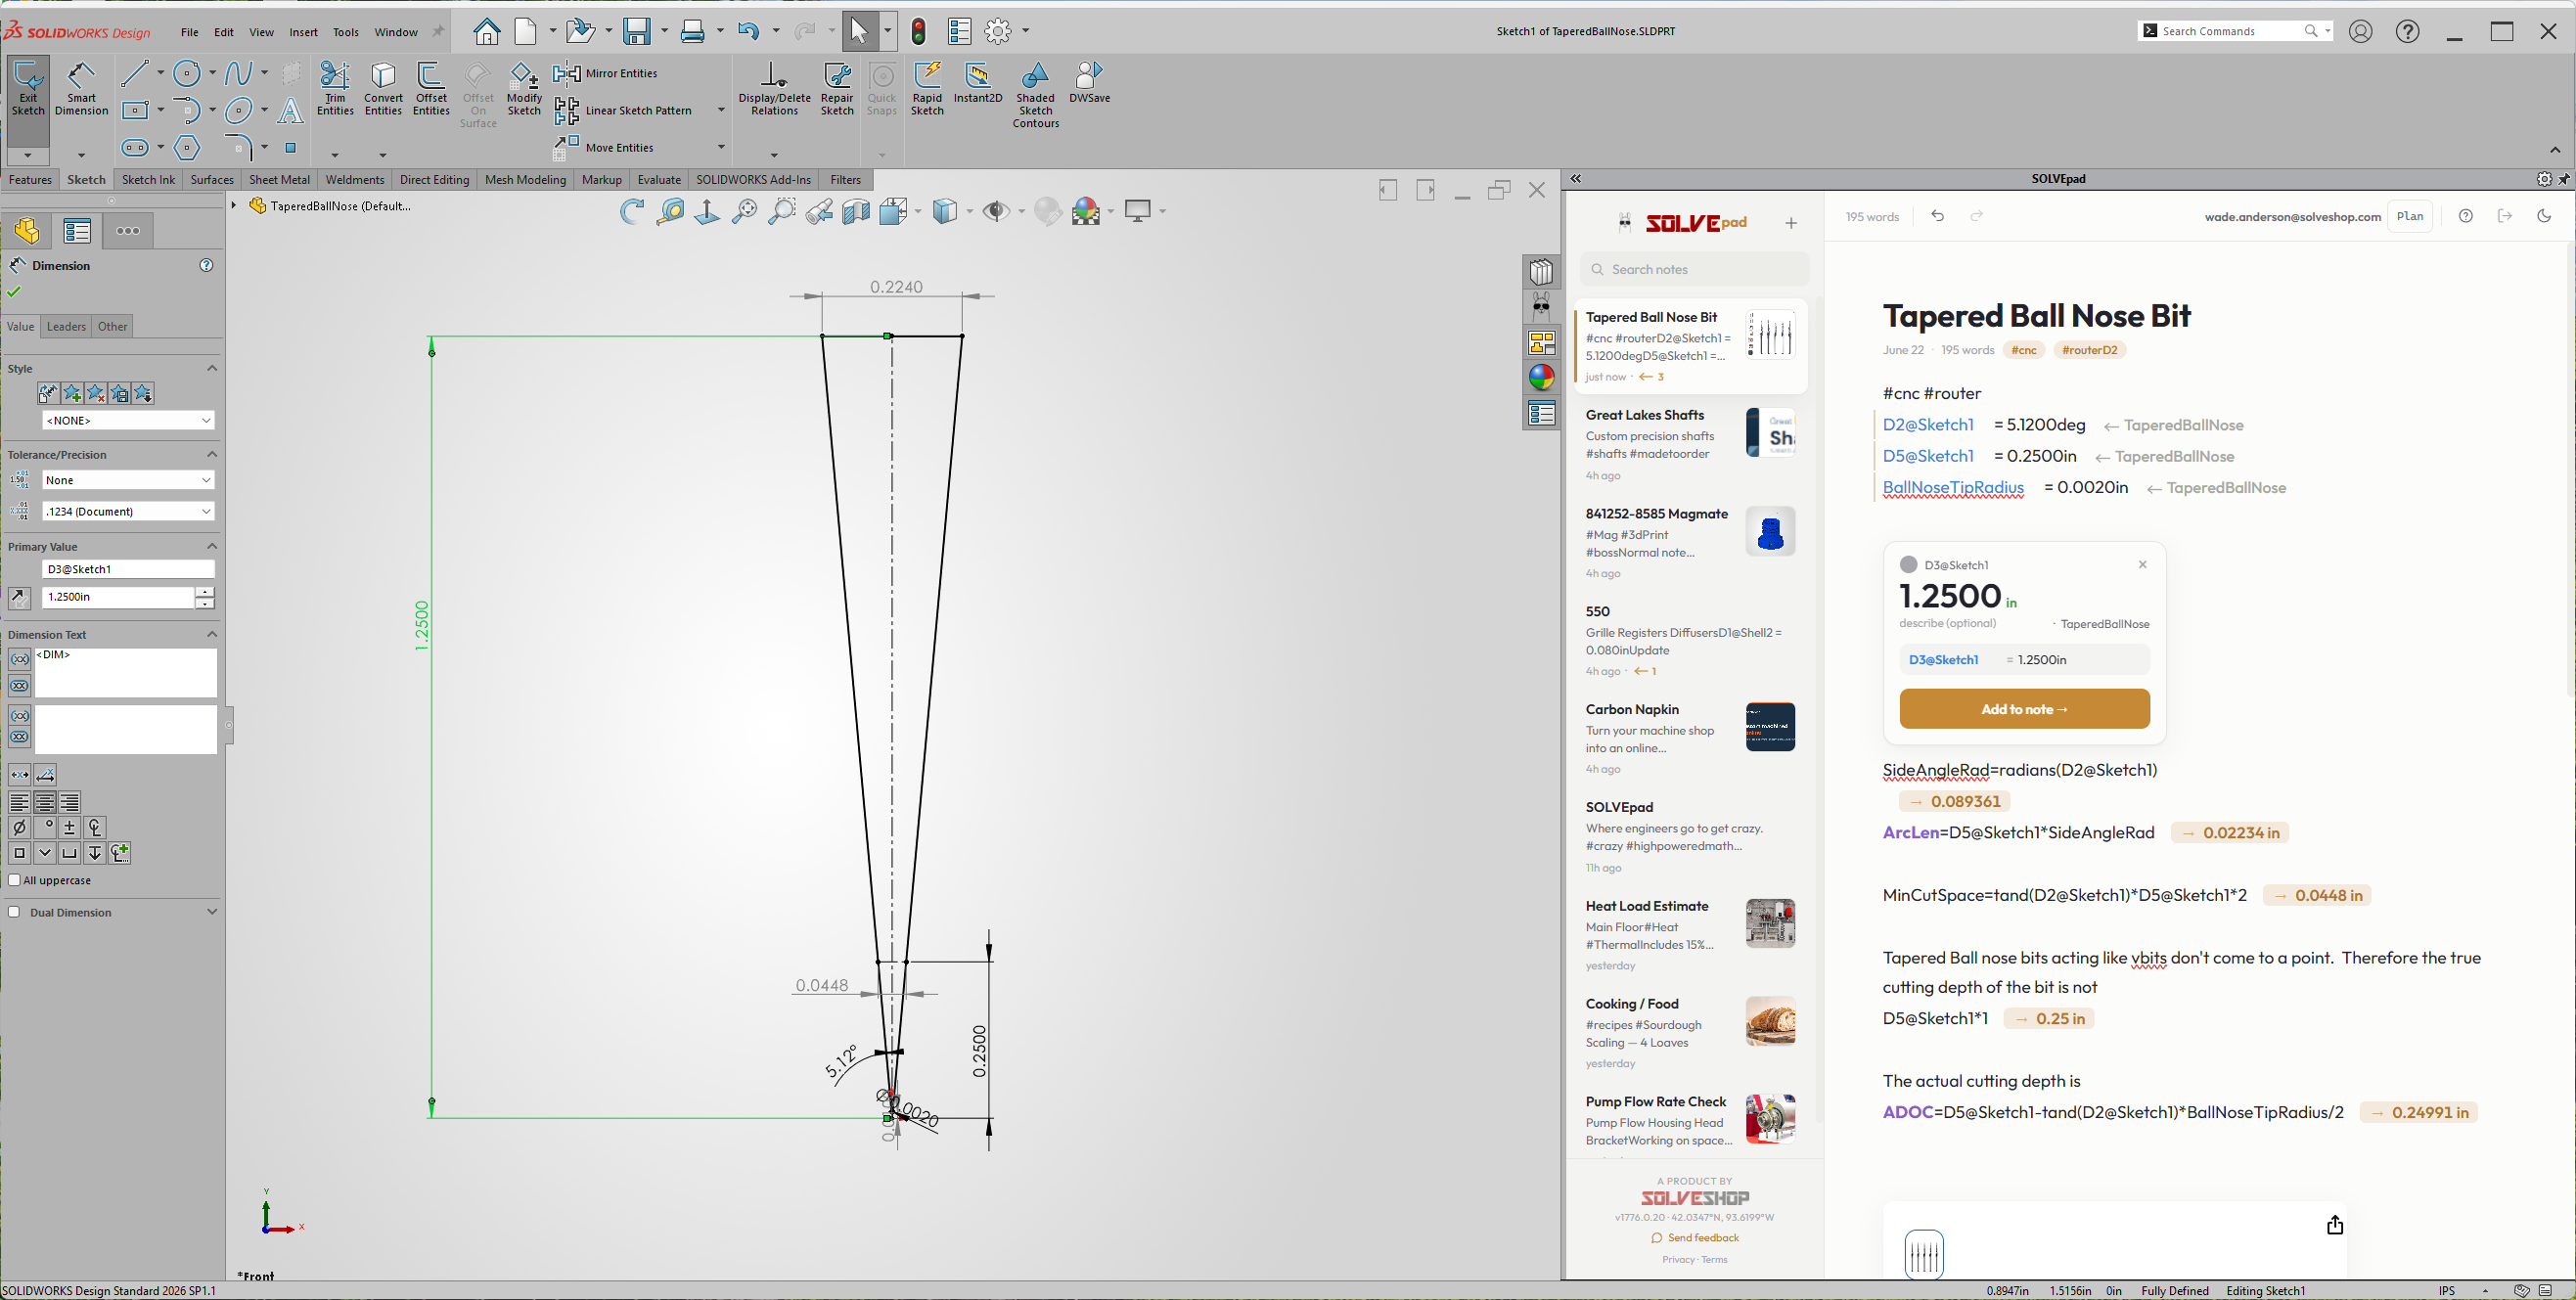Activate Rapid Sketch
This screenshot has width=2576, height=1300.
(x=927, y=90)
